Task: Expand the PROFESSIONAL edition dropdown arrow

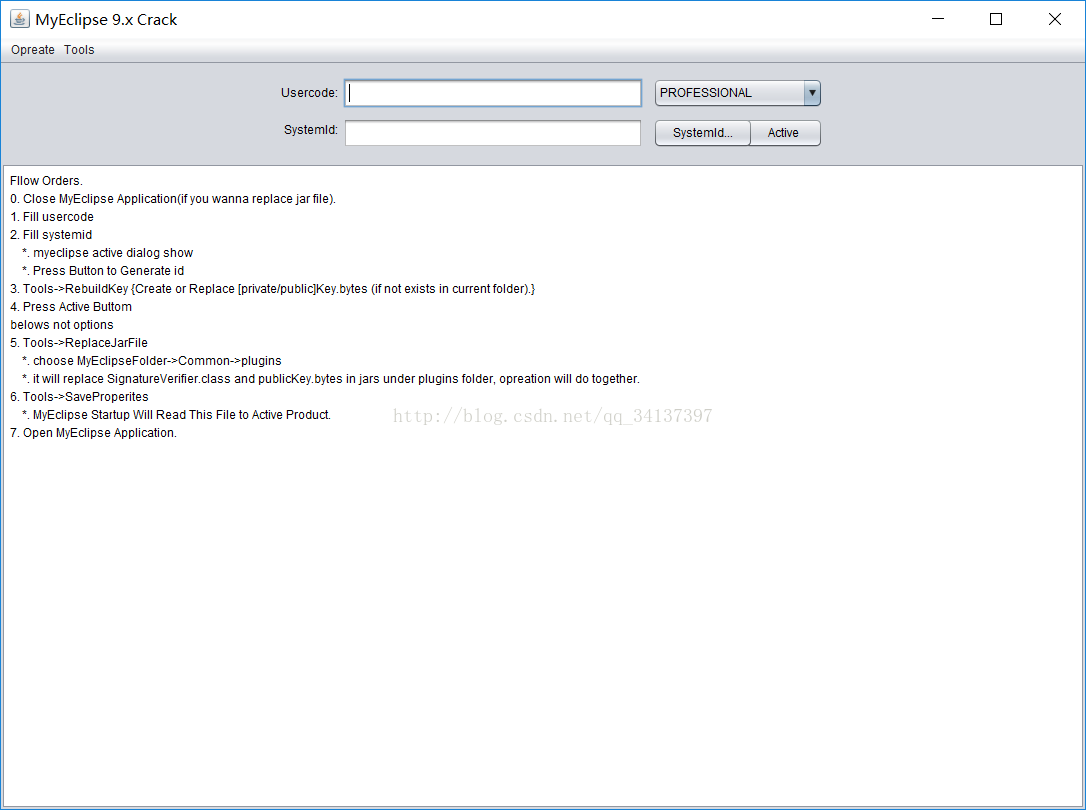Action: pyautogui.click(x=812, y=93)
